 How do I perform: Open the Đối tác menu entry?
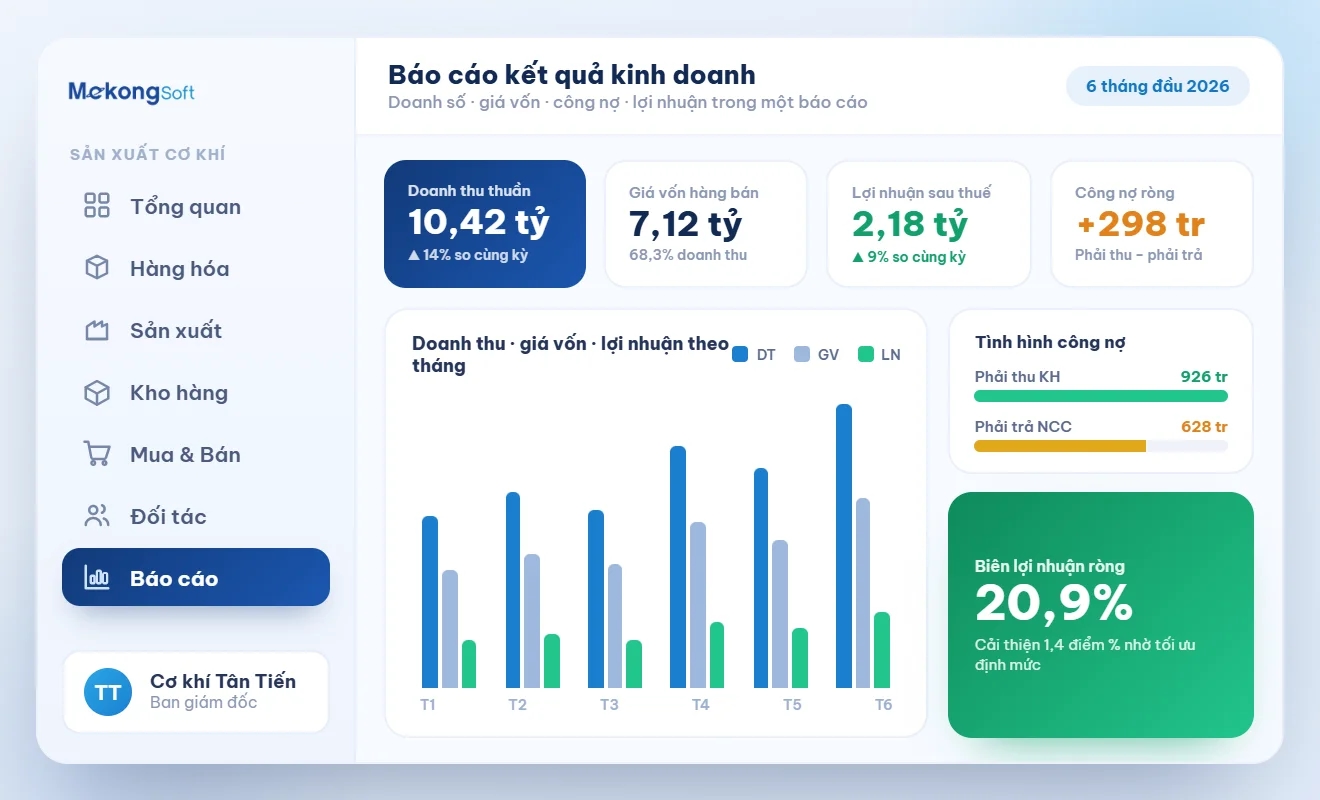point(196,517)
